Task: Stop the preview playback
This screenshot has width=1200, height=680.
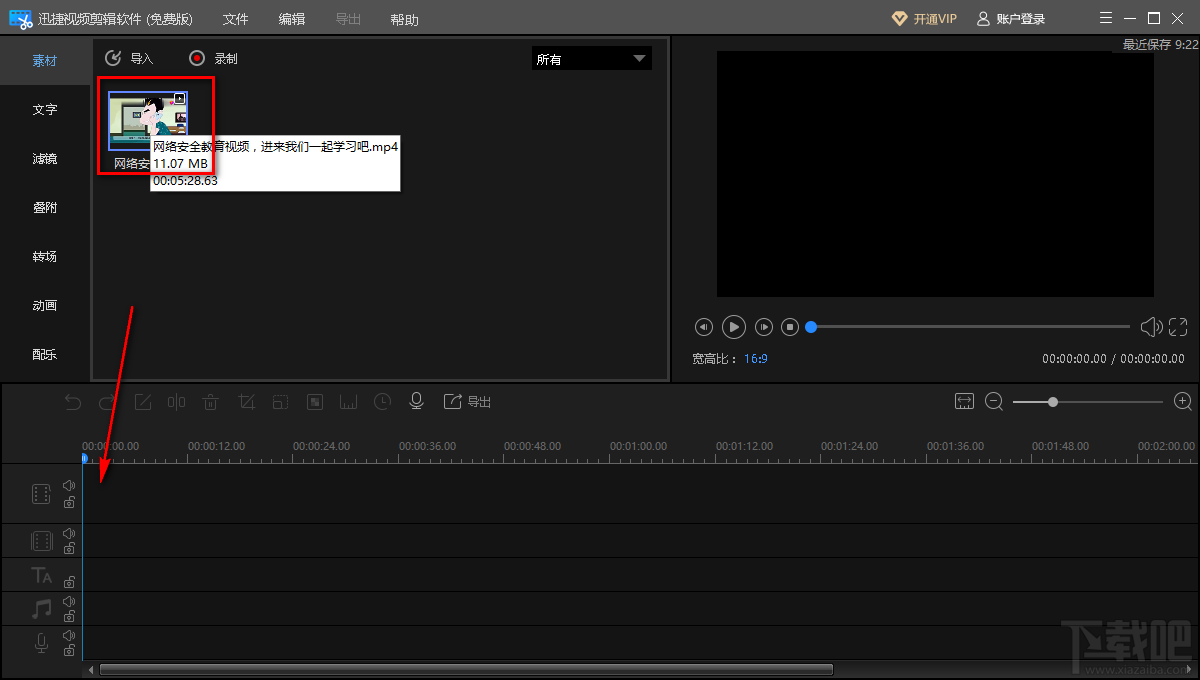Action: pyautogui.click(x=790, y=326)
